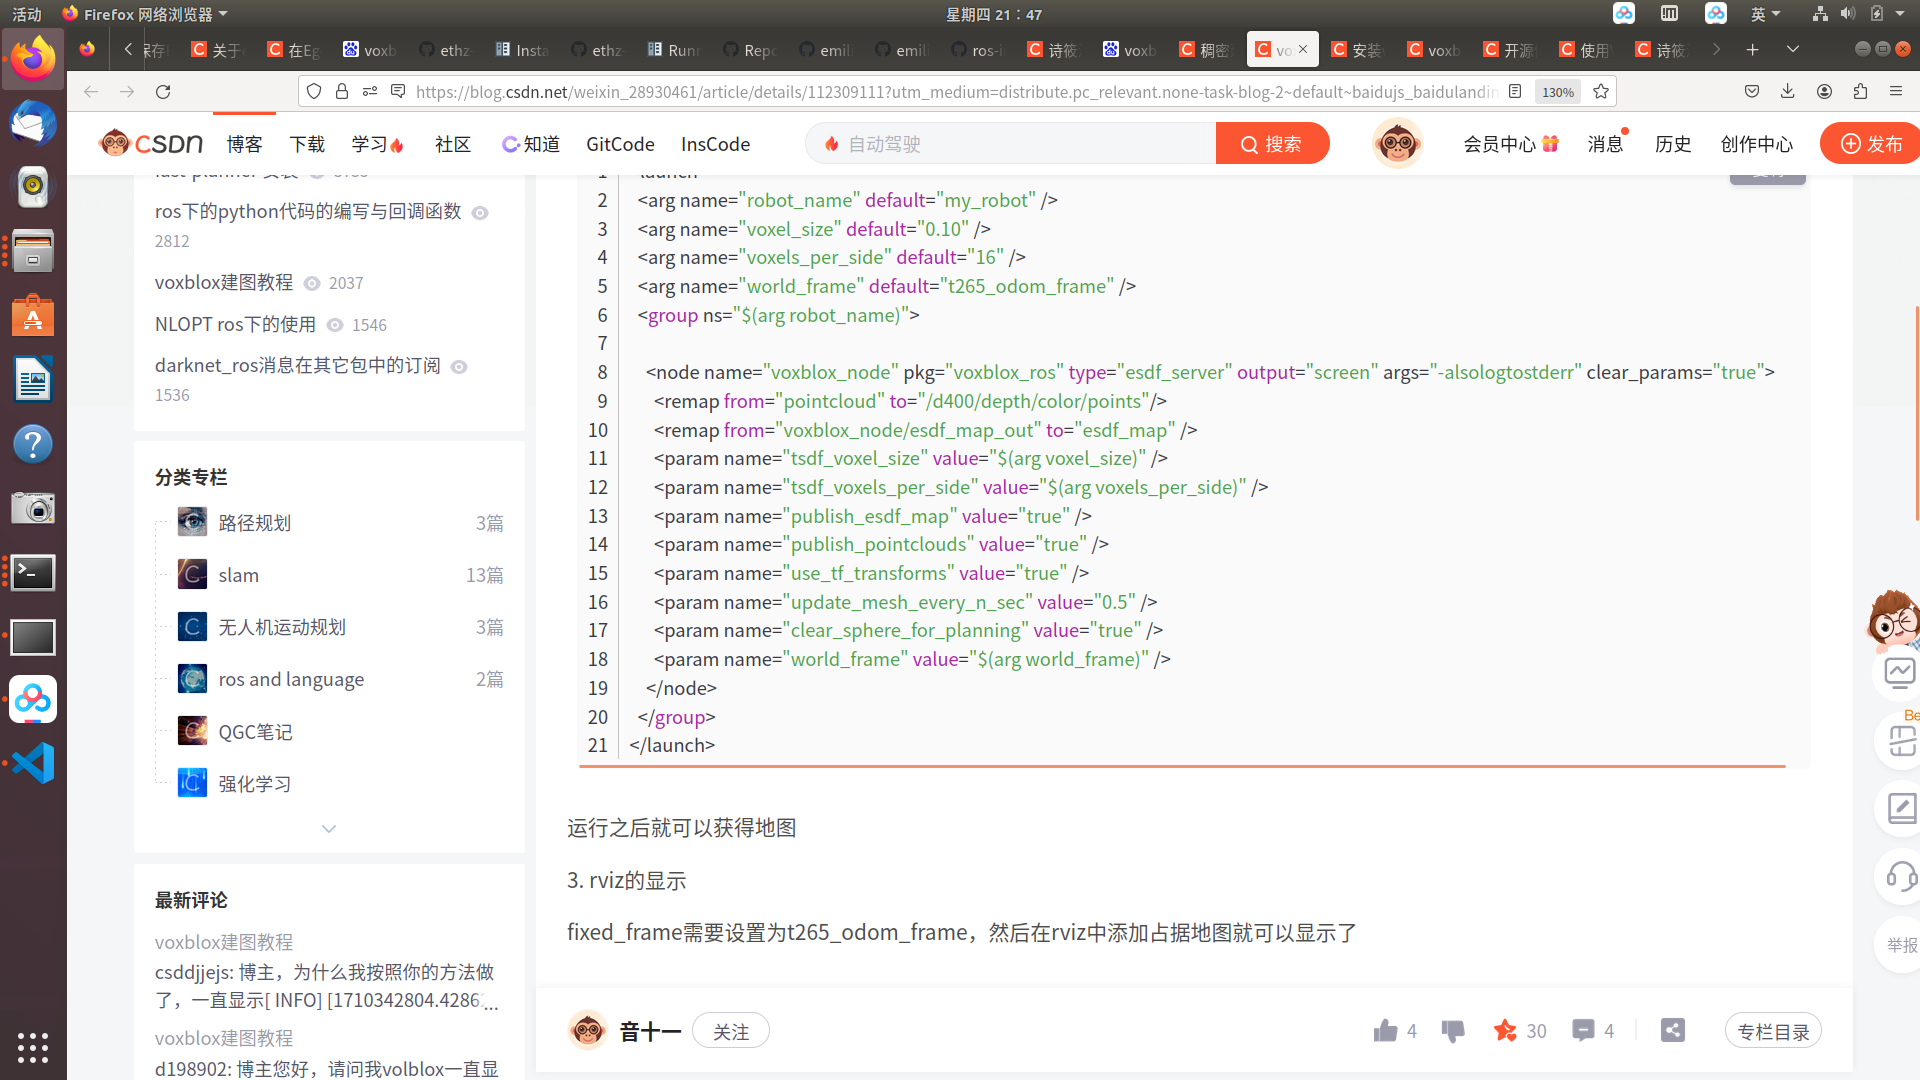Adjust the 130% page zoom control

coord(1557,91)
